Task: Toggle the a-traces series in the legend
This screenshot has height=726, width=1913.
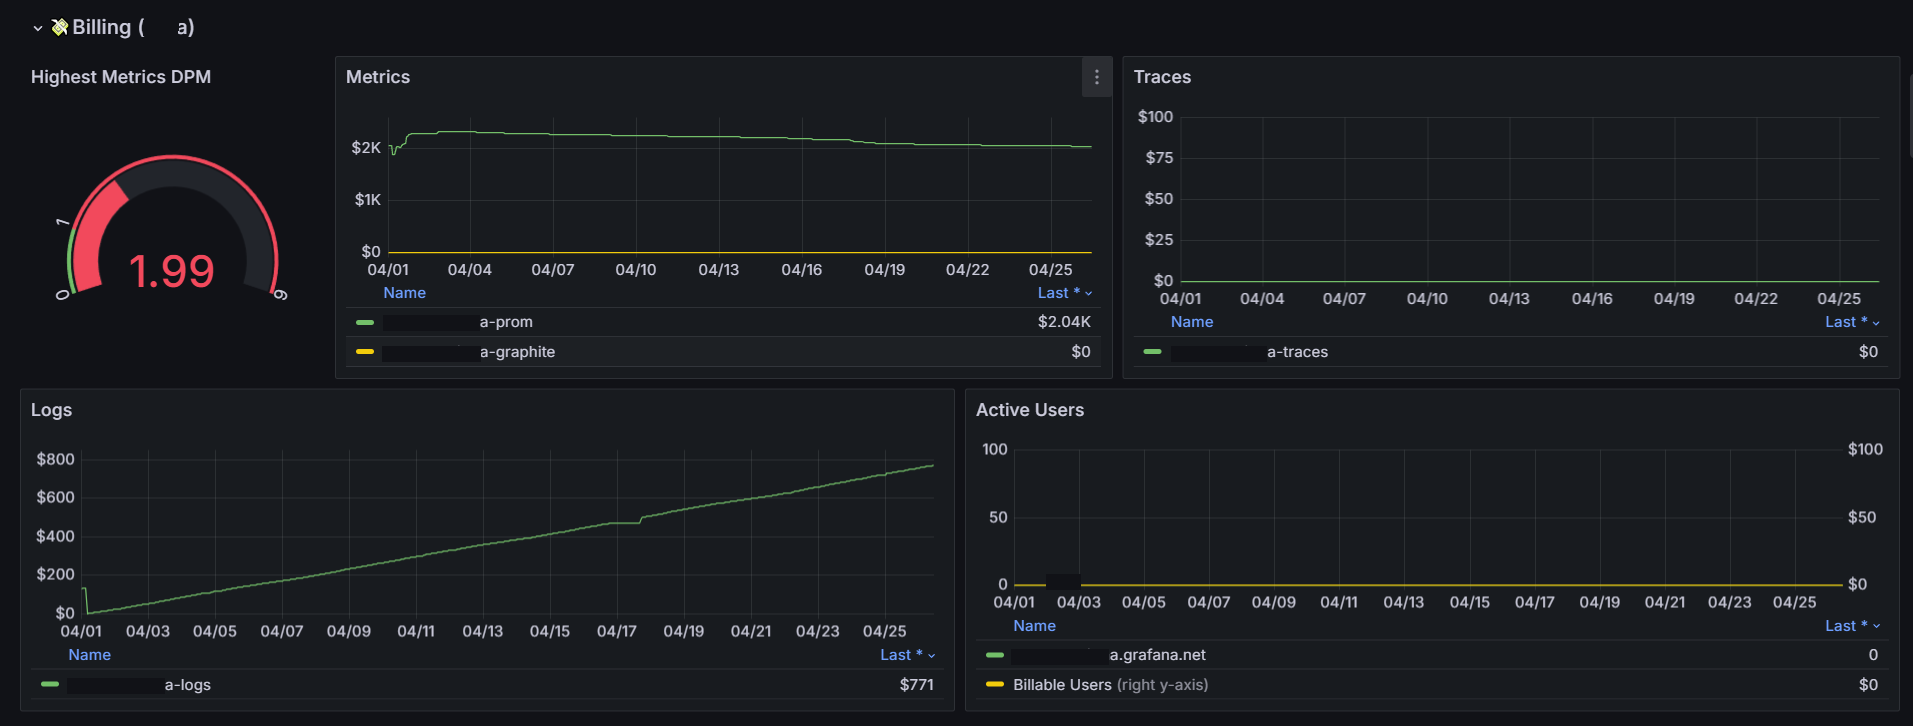Action: tap(1297, 352)
